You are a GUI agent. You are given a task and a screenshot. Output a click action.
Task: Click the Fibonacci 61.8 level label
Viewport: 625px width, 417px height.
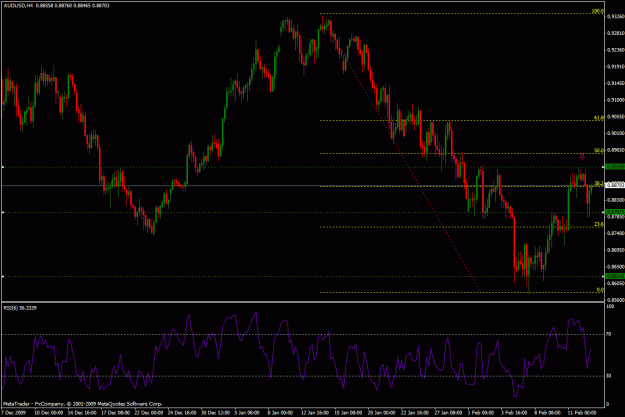tap(599, 118)
